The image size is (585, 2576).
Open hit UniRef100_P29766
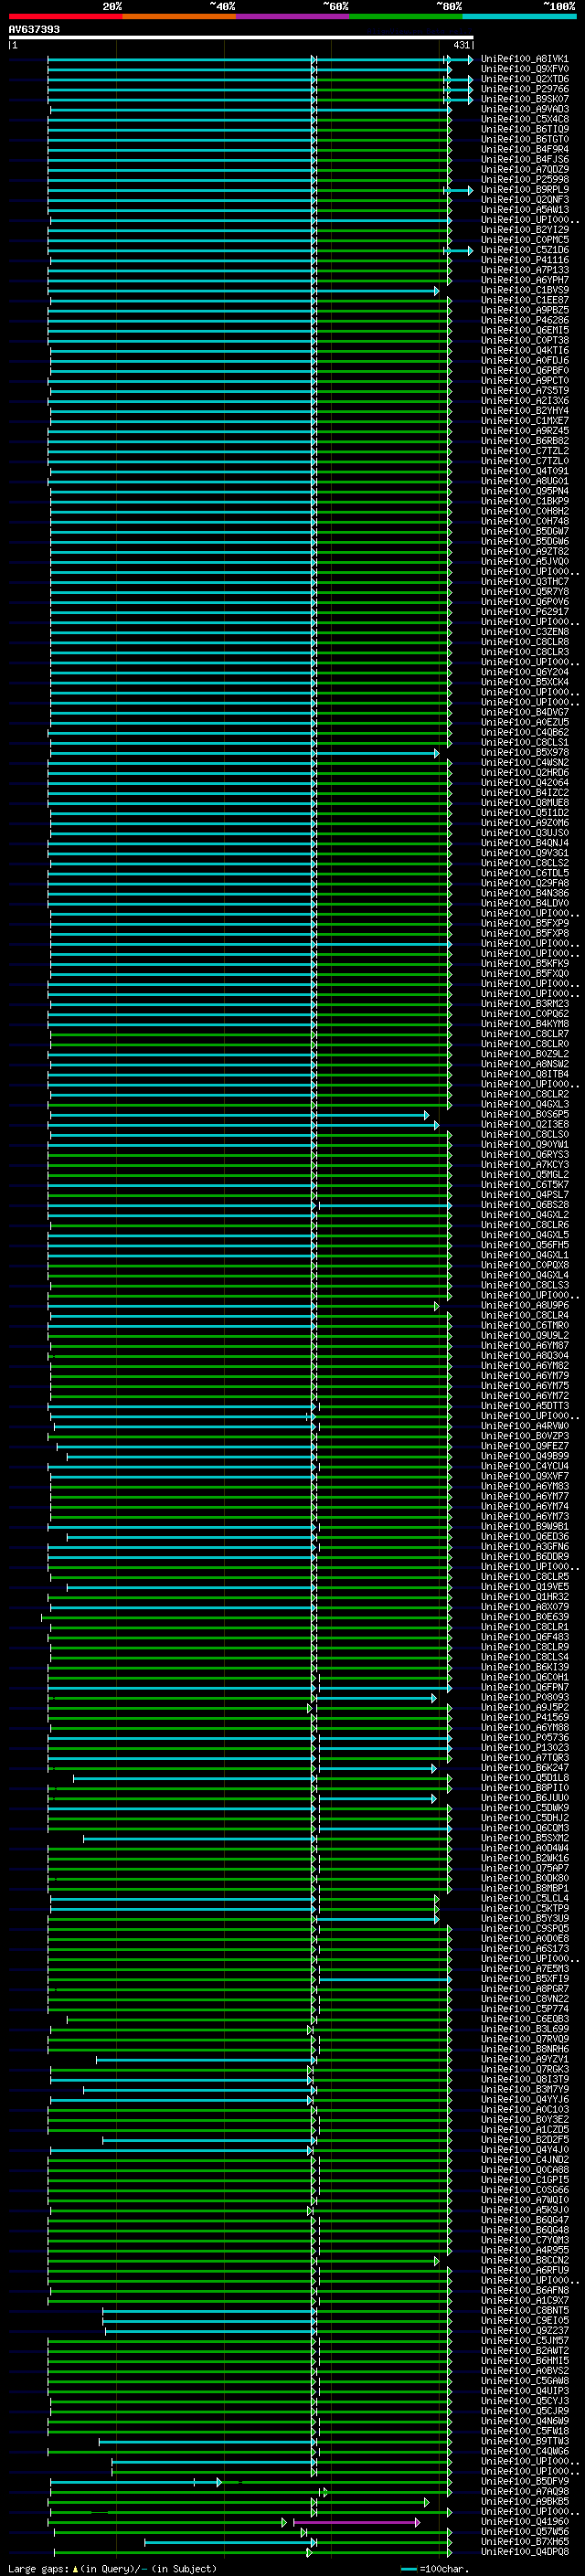pos(524,89)
